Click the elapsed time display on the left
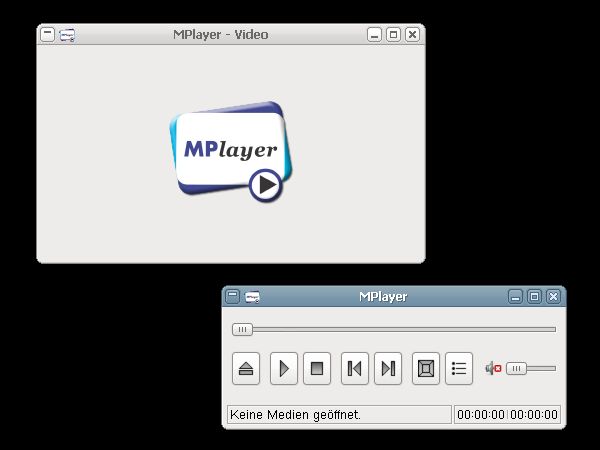Screen dimensions: 600x450 (x=481, y=414)
